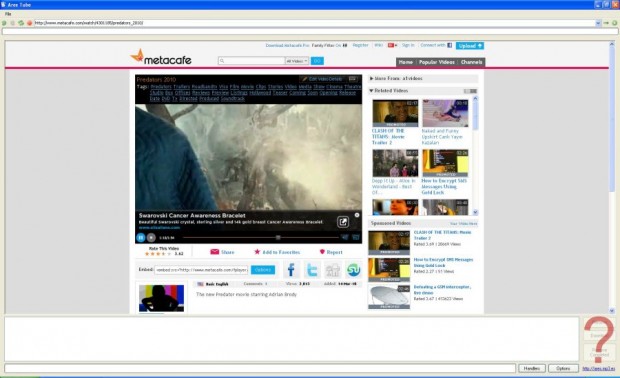Open the Channels tab
This screenshot has height=378, width=620.
471,62
